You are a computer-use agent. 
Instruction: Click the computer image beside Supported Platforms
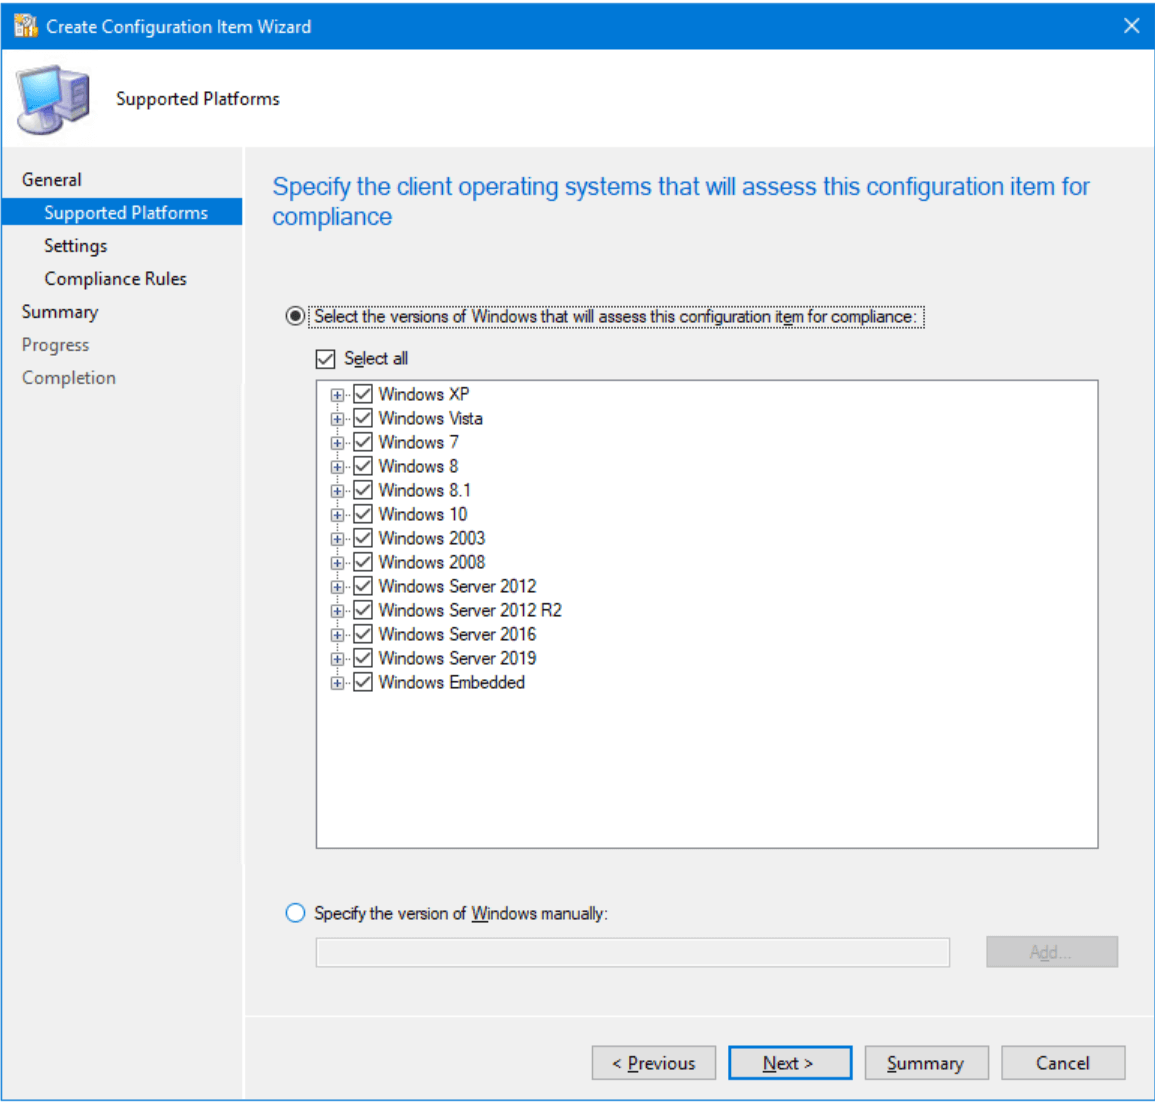(54, 99)
